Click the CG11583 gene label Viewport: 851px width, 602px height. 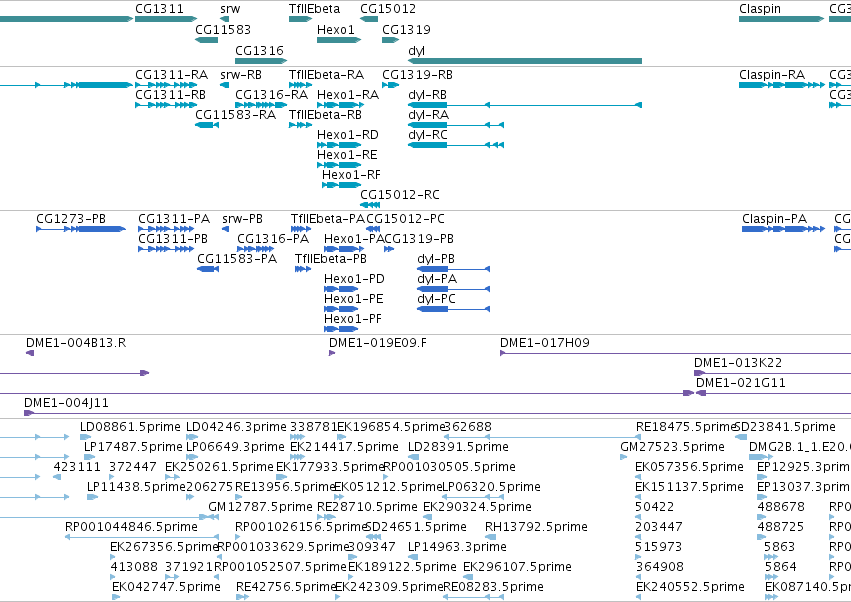pos(223,29)
